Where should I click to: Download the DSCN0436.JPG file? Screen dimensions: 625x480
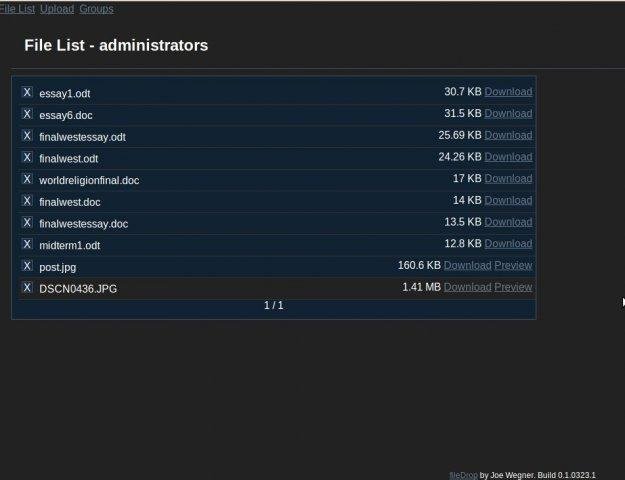point(467,287)
